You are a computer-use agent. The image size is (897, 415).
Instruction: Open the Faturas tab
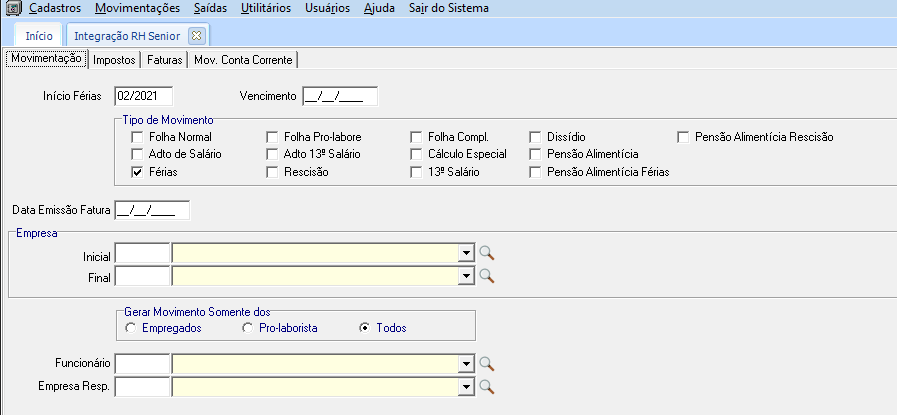pyautogui.click(x=165, y=60)
